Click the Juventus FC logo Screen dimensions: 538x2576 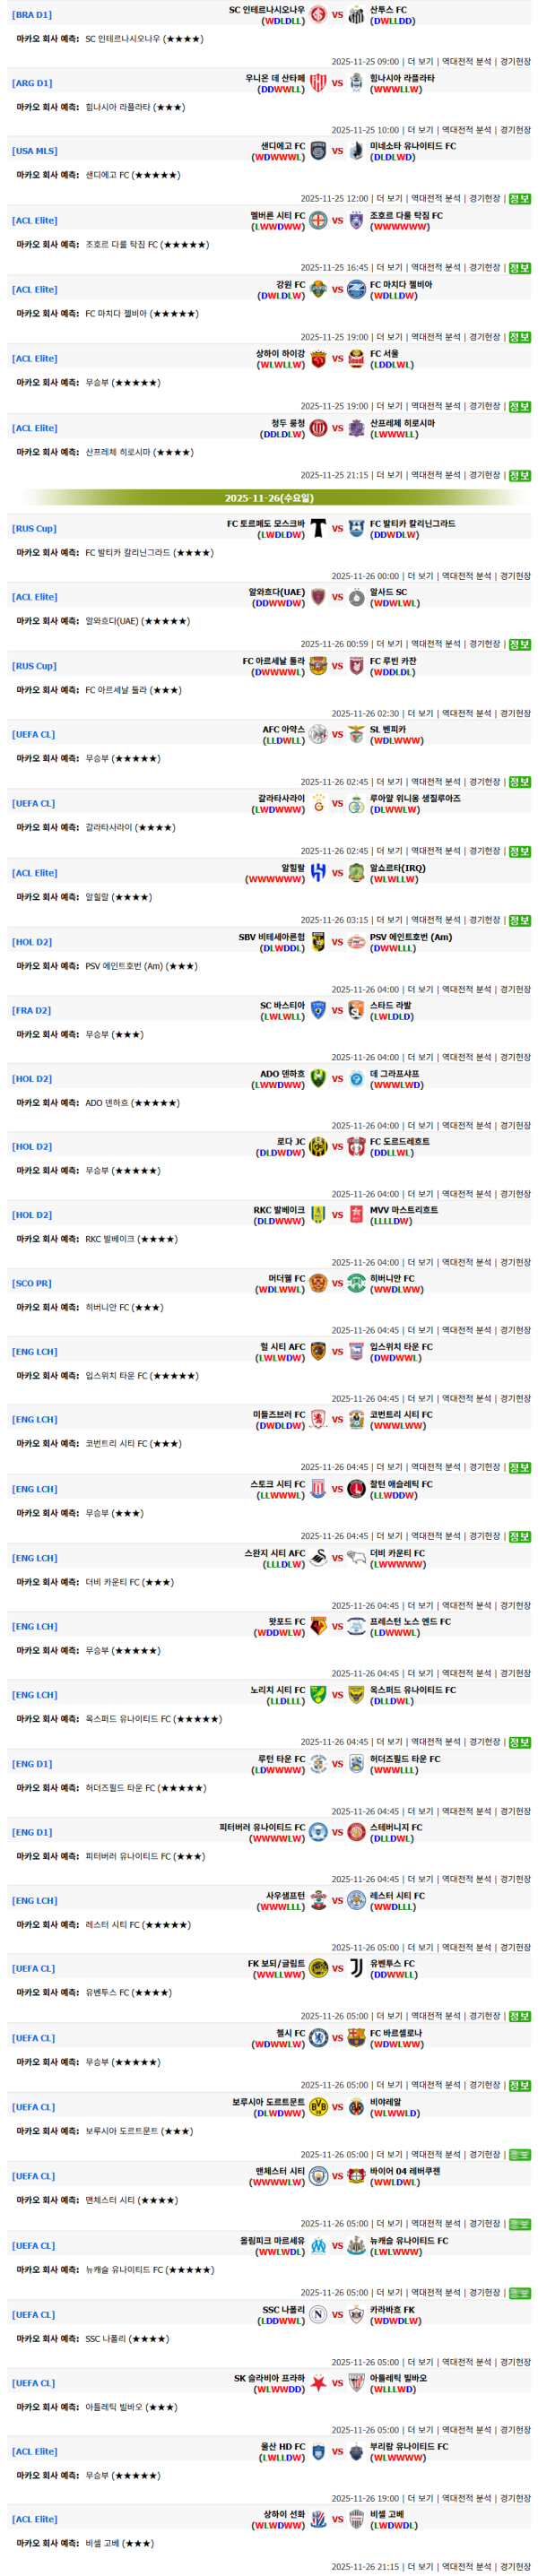pos(356,1968)
